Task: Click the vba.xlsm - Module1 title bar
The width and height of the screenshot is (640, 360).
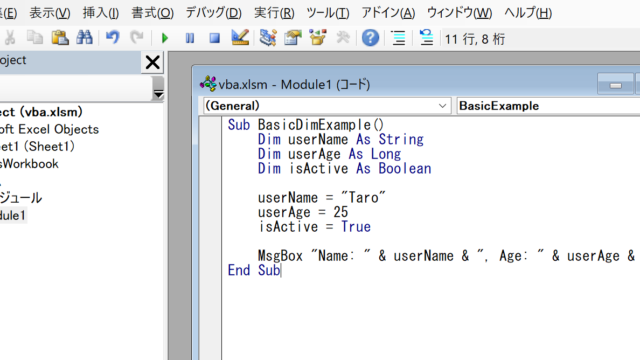Action: (x=294, y=84)
